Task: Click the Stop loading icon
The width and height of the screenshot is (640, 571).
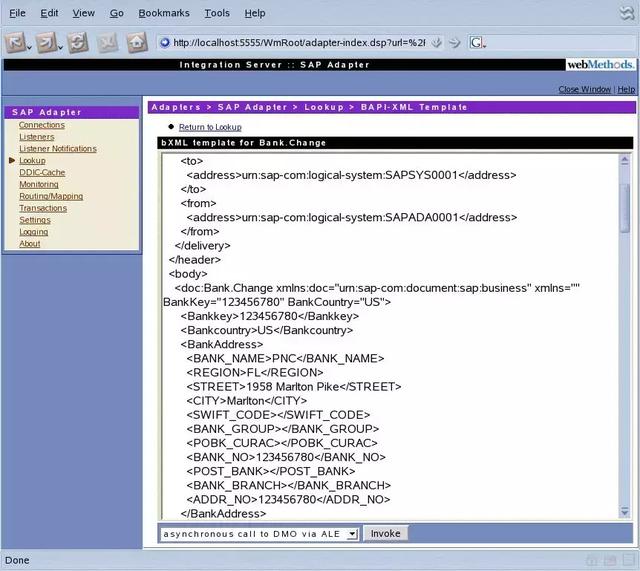Action: [x=107, y=42]
